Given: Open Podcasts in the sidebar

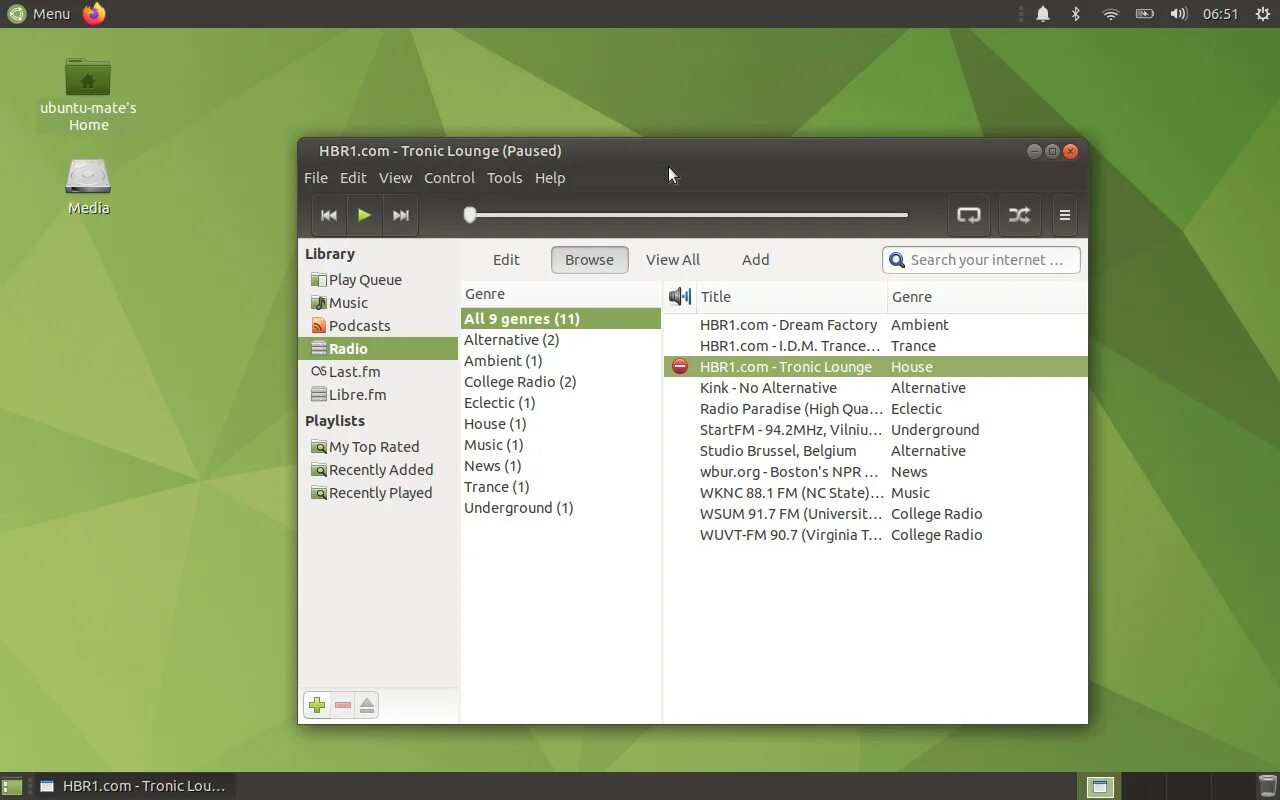Looking at the screenshot, I should pos(378,326).
